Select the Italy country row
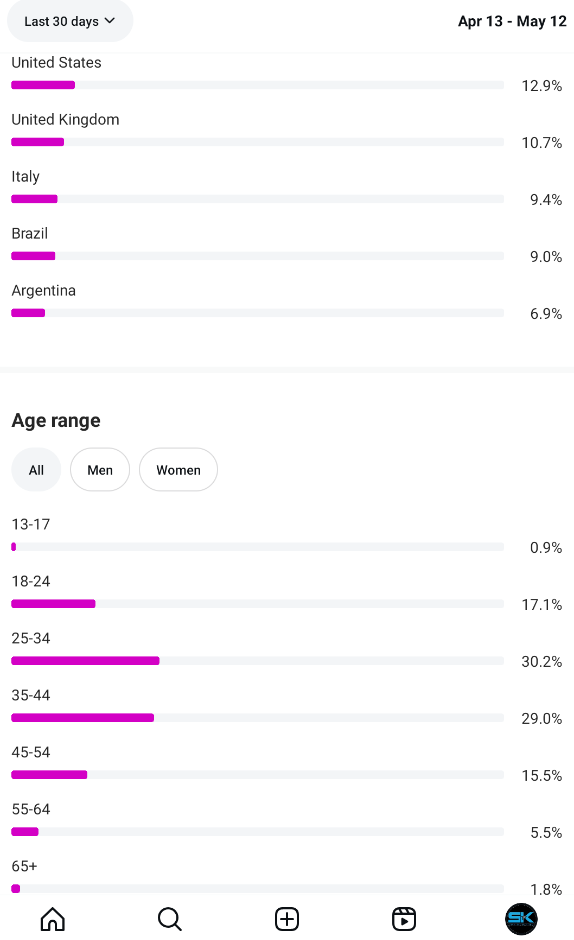The height and width of the screenshot is (940, 574). [287, 188]
